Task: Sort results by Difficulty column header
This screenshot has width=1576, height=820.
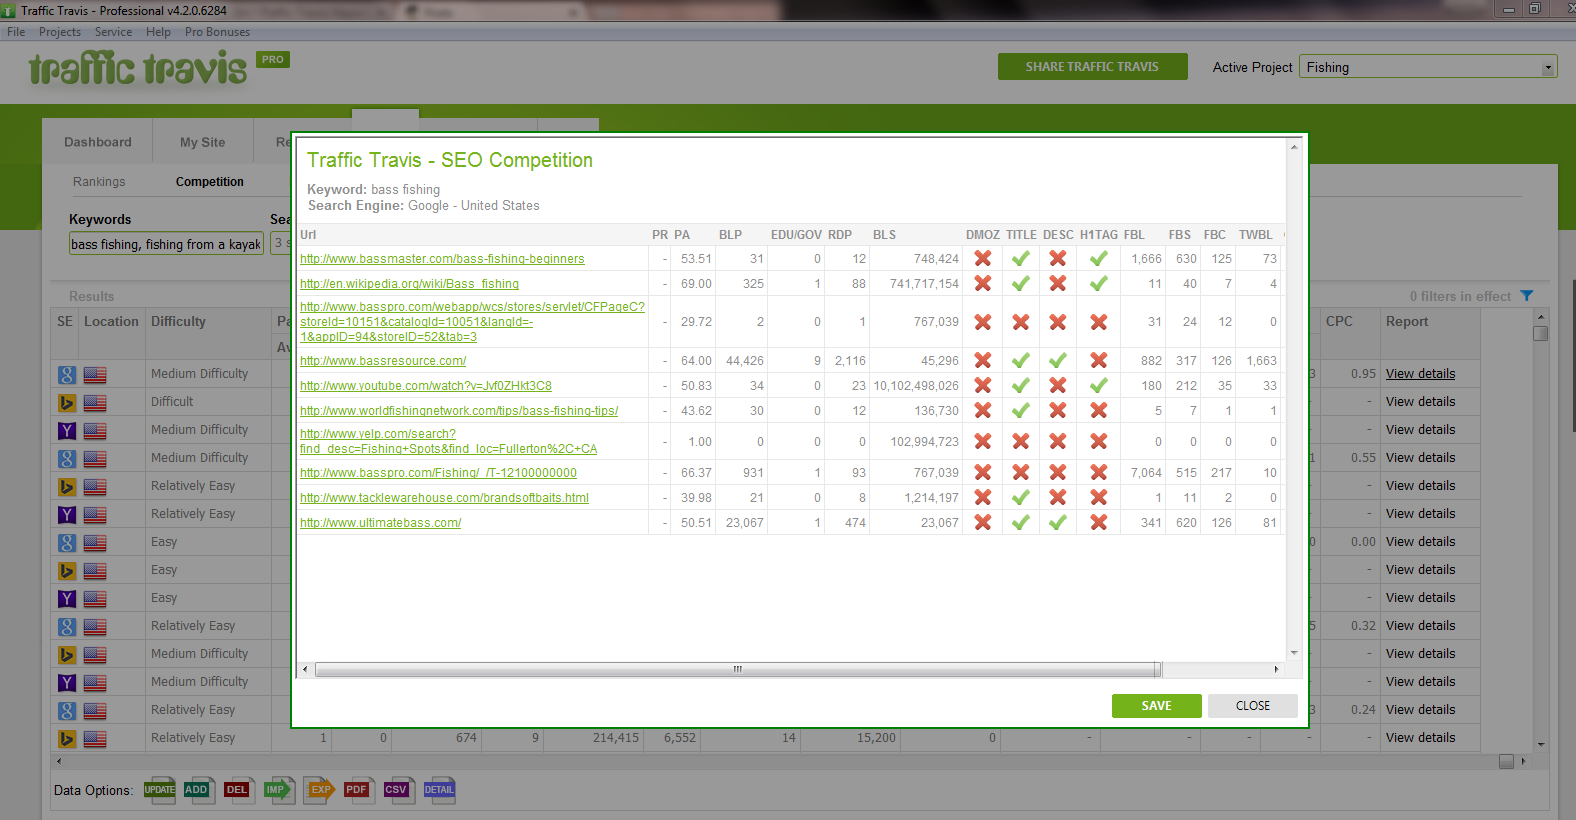Action: (178, 321)
